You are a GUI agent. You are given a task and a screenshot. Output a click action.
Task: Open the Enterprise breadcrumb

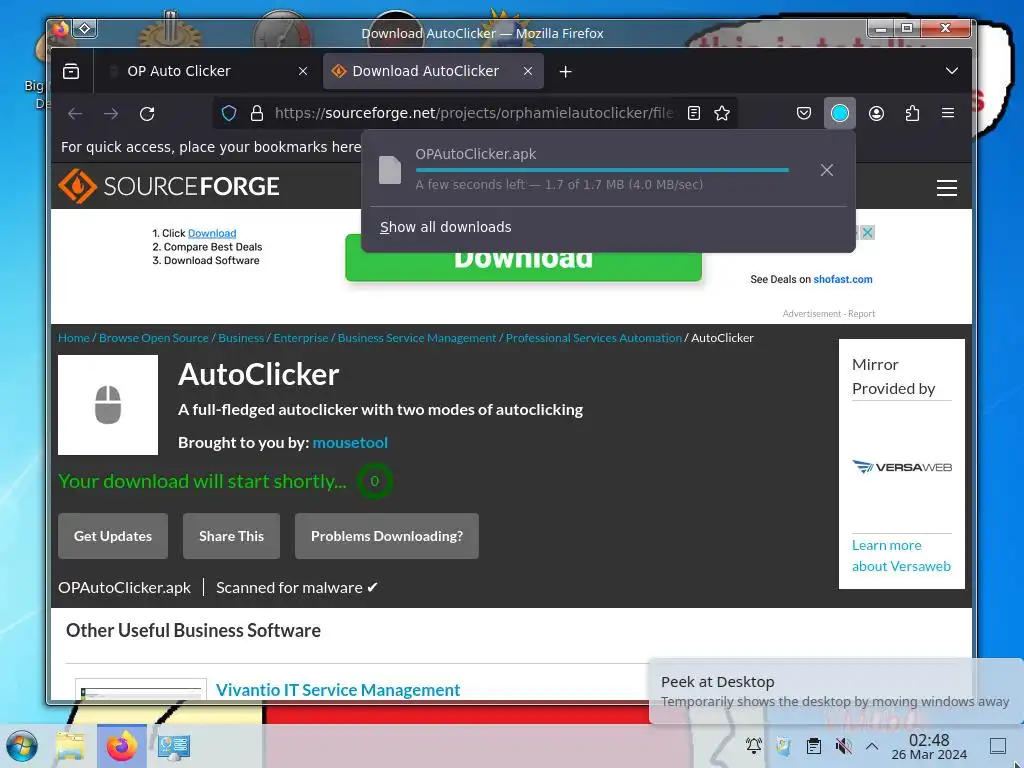click(300, 338)
